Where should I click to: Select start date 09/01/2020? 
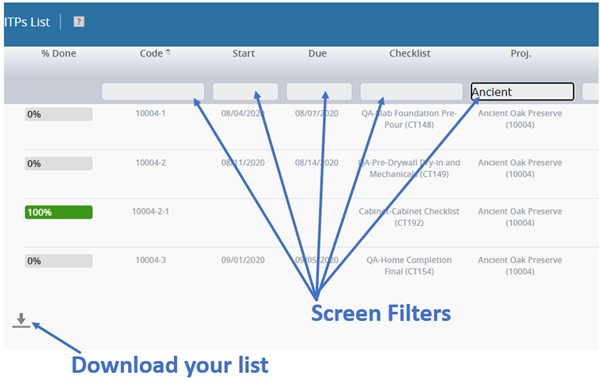click(x=243, y=260)
